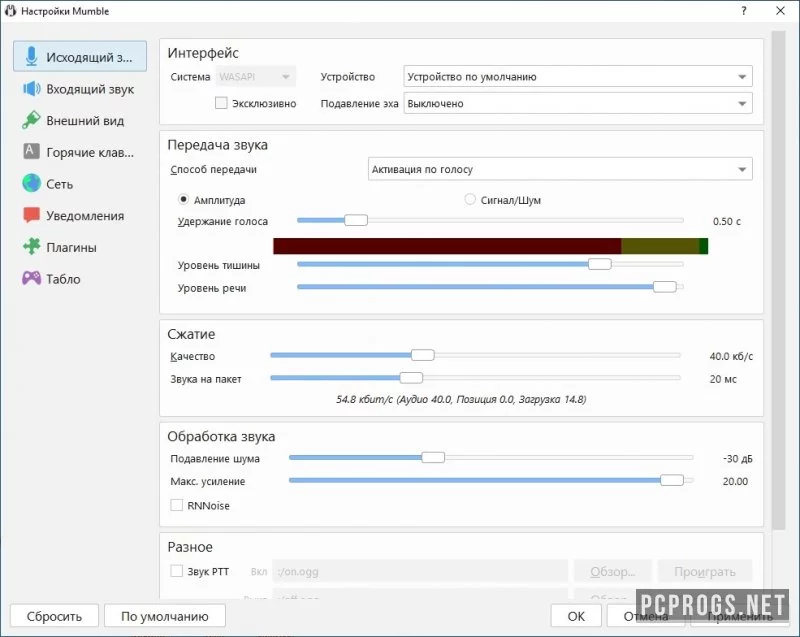Click the green puzzle piece icon for Плагины

click(x=32, y=247)
